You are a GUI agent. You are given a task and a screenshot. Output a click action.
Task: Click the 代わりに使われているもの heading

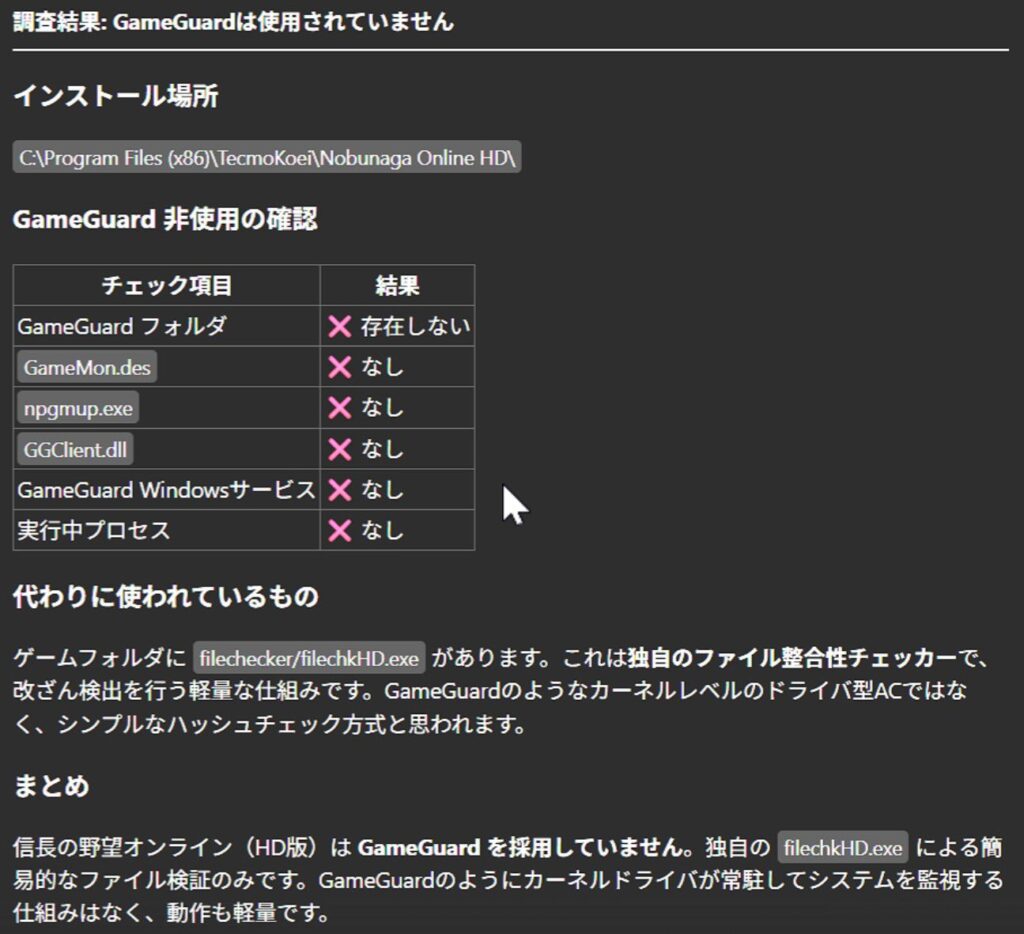tap(166, 597)
